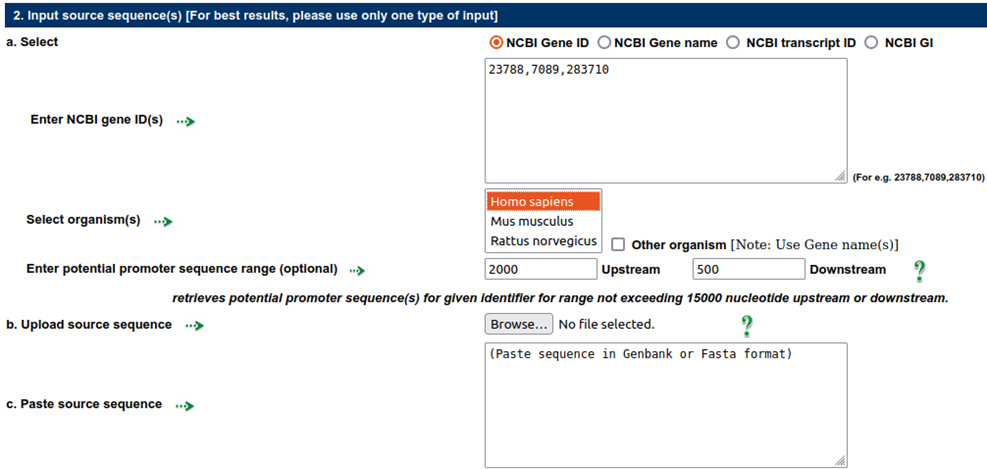The width and height of the screenshot is (987, 469).
Task: Enable the Other organism checkbox
Action: tap(618, 244)
